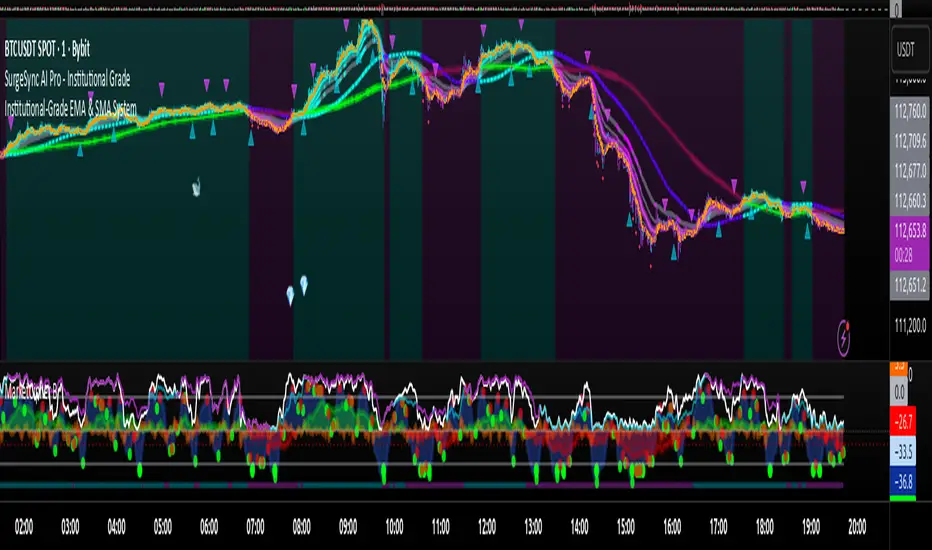Image resolution: width=932 pixels, height=550 pixels.
Task: Click the BTCUSDT SPOT symbol title
Action: [69, 50]
